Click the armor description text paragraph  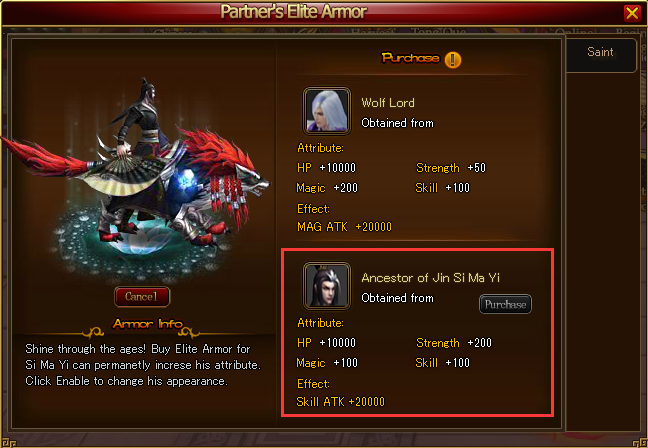(x=143, y=365)
